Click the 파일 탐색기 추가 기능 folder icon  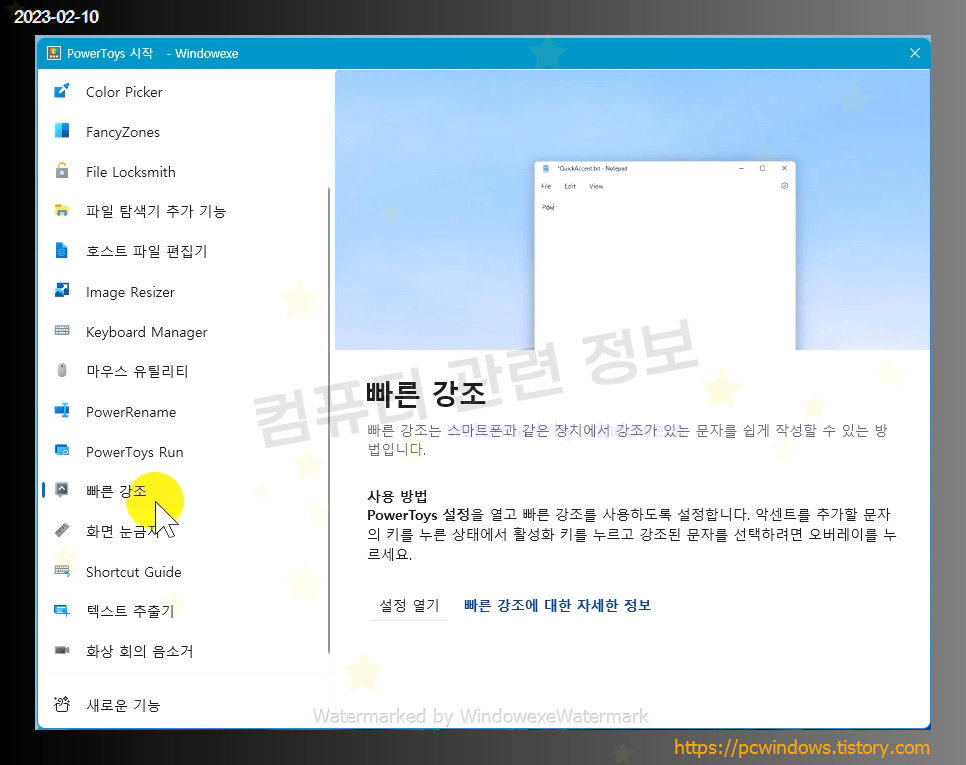click(62, 210)
